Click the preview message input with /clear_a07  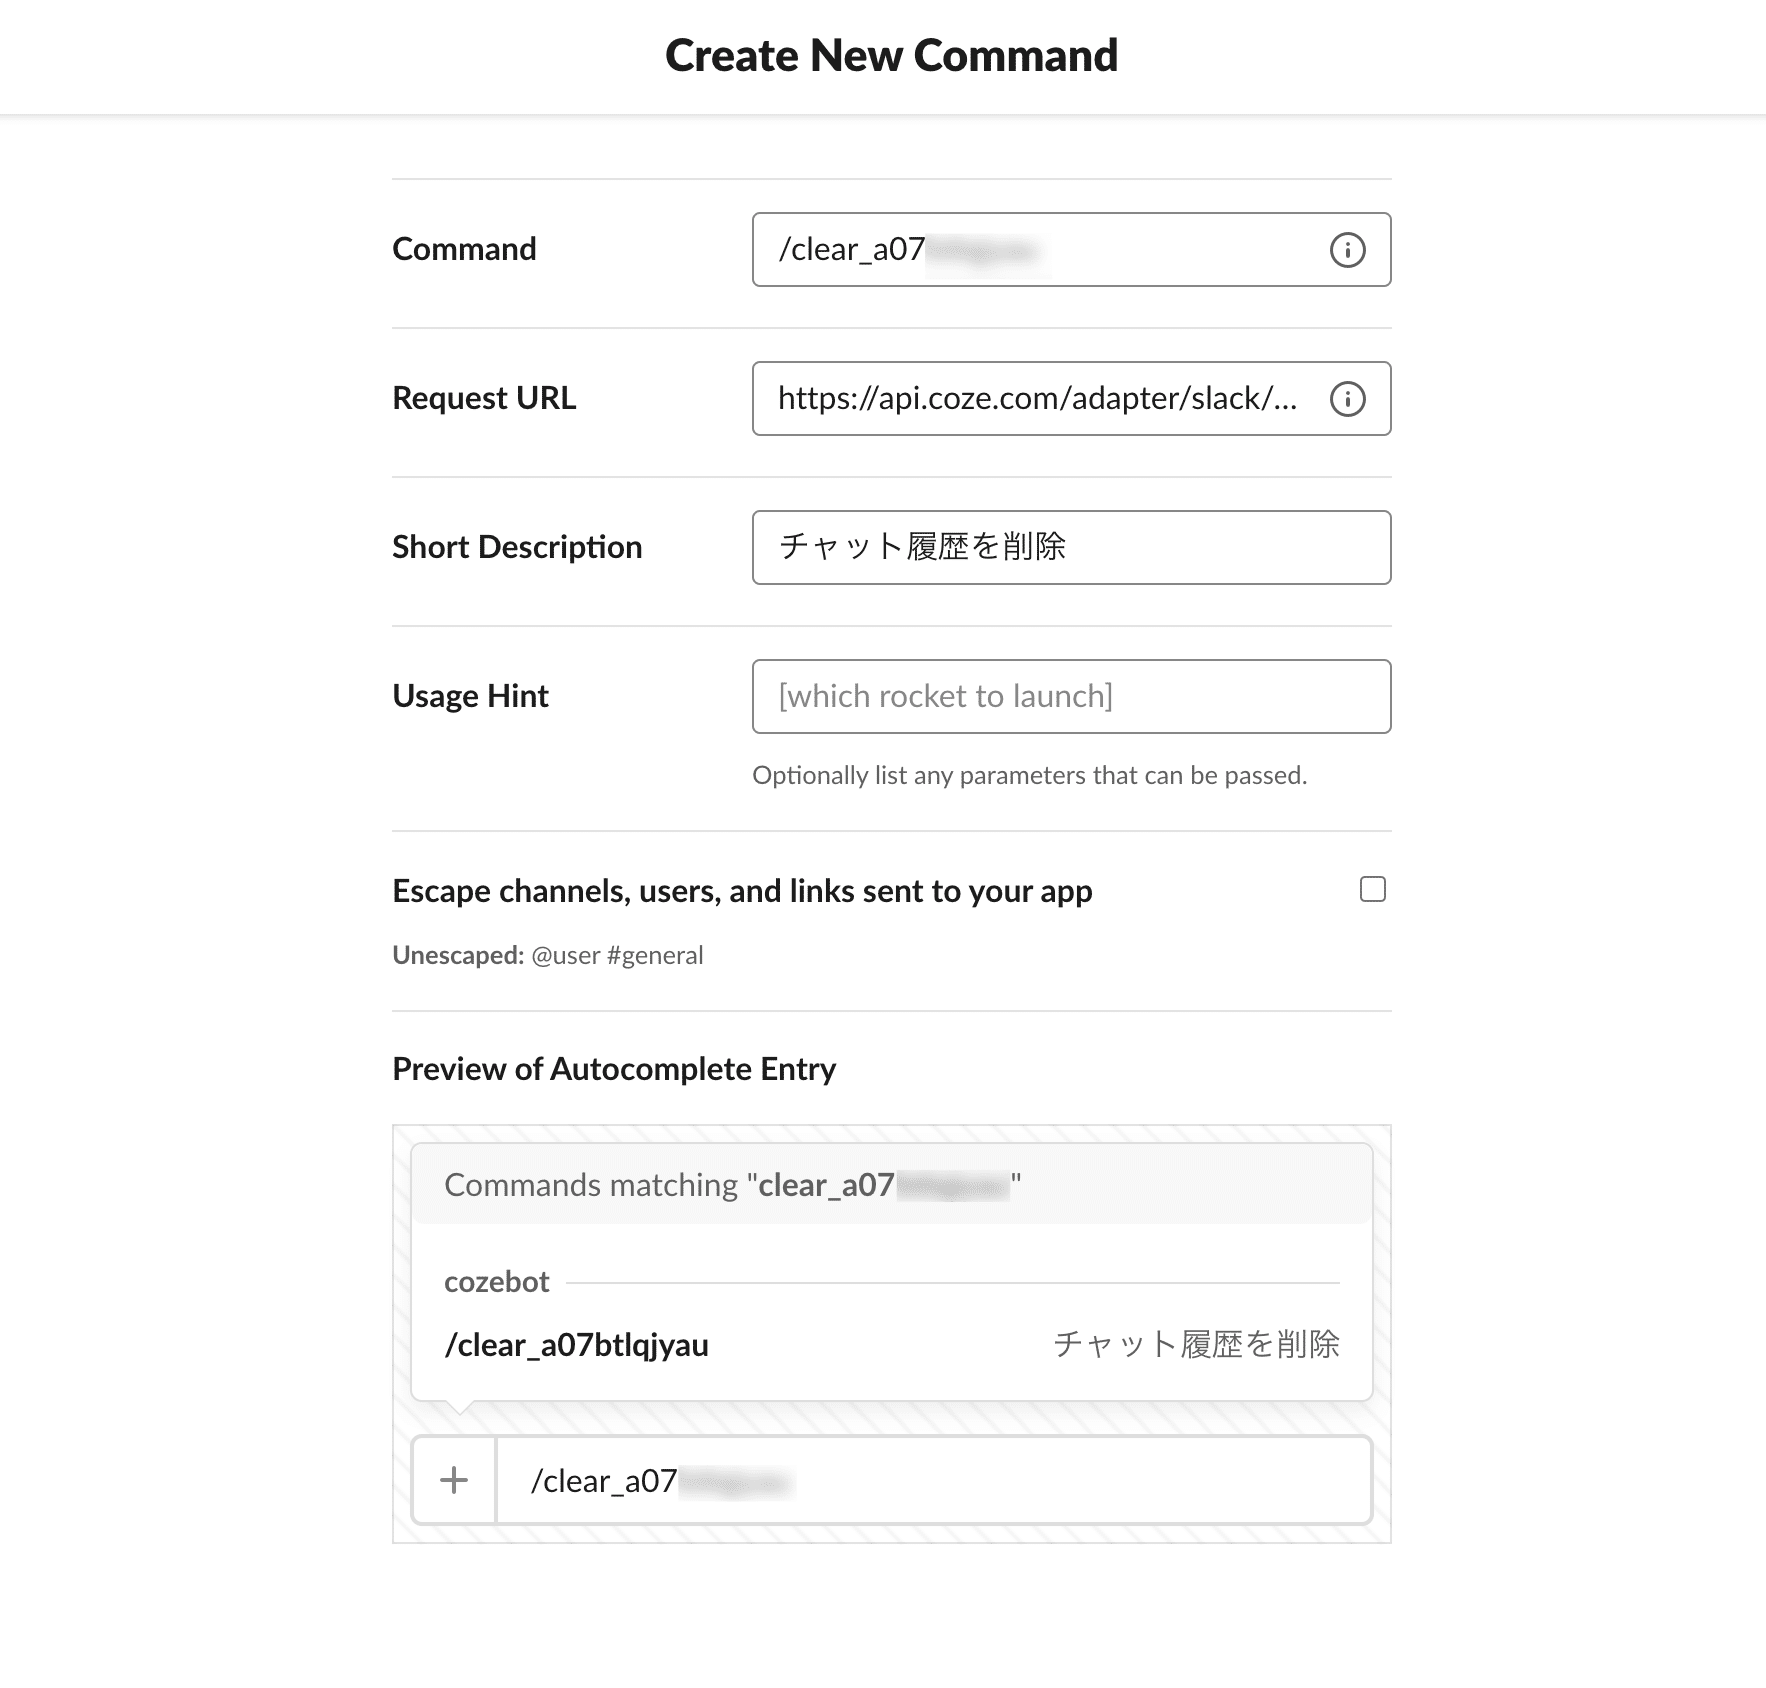tap(932, 1480)
